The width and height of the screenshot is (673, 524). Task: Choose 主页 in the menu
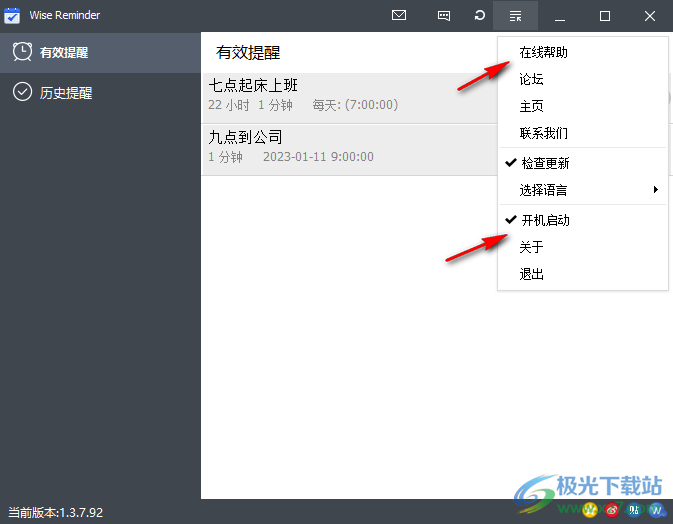[531, 106]
